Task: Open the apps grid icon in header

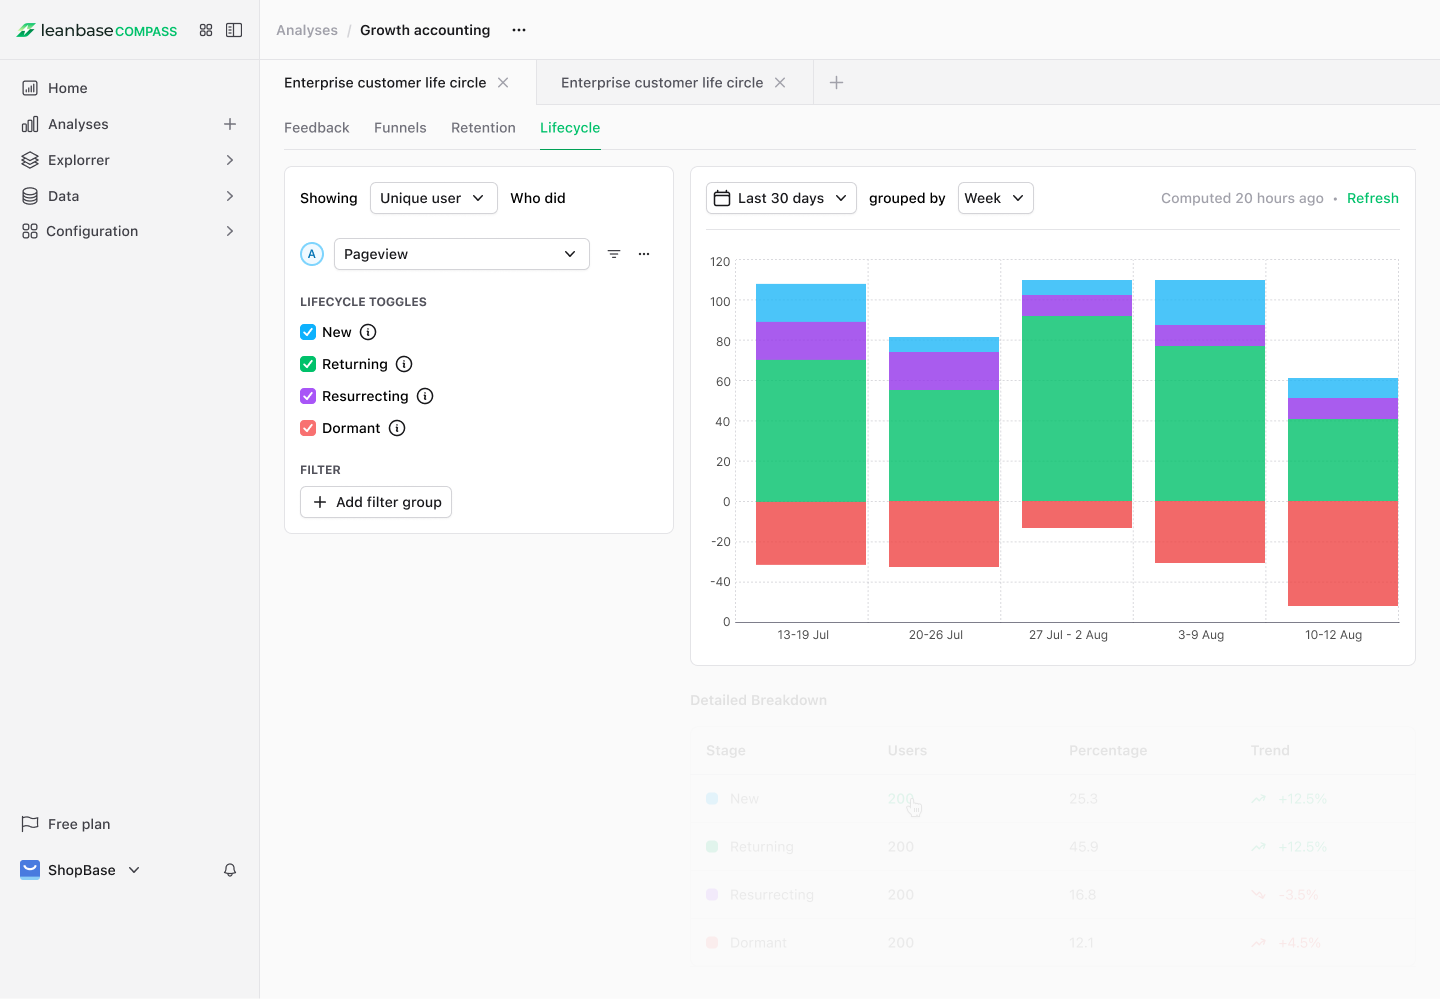Action: (x=206, y=30)
